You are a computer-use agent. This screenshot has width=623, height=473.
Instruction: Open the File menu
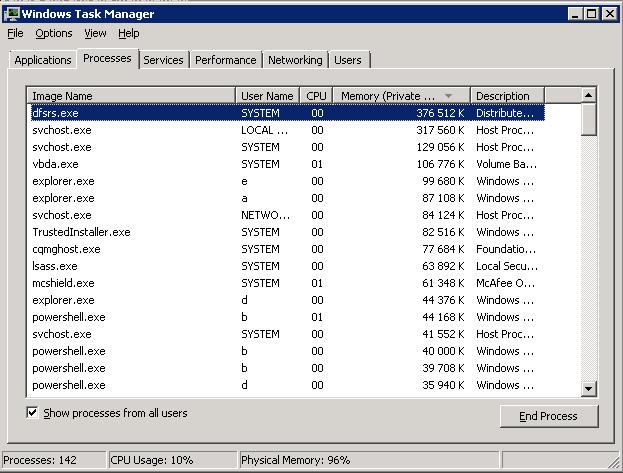[15, 33]
